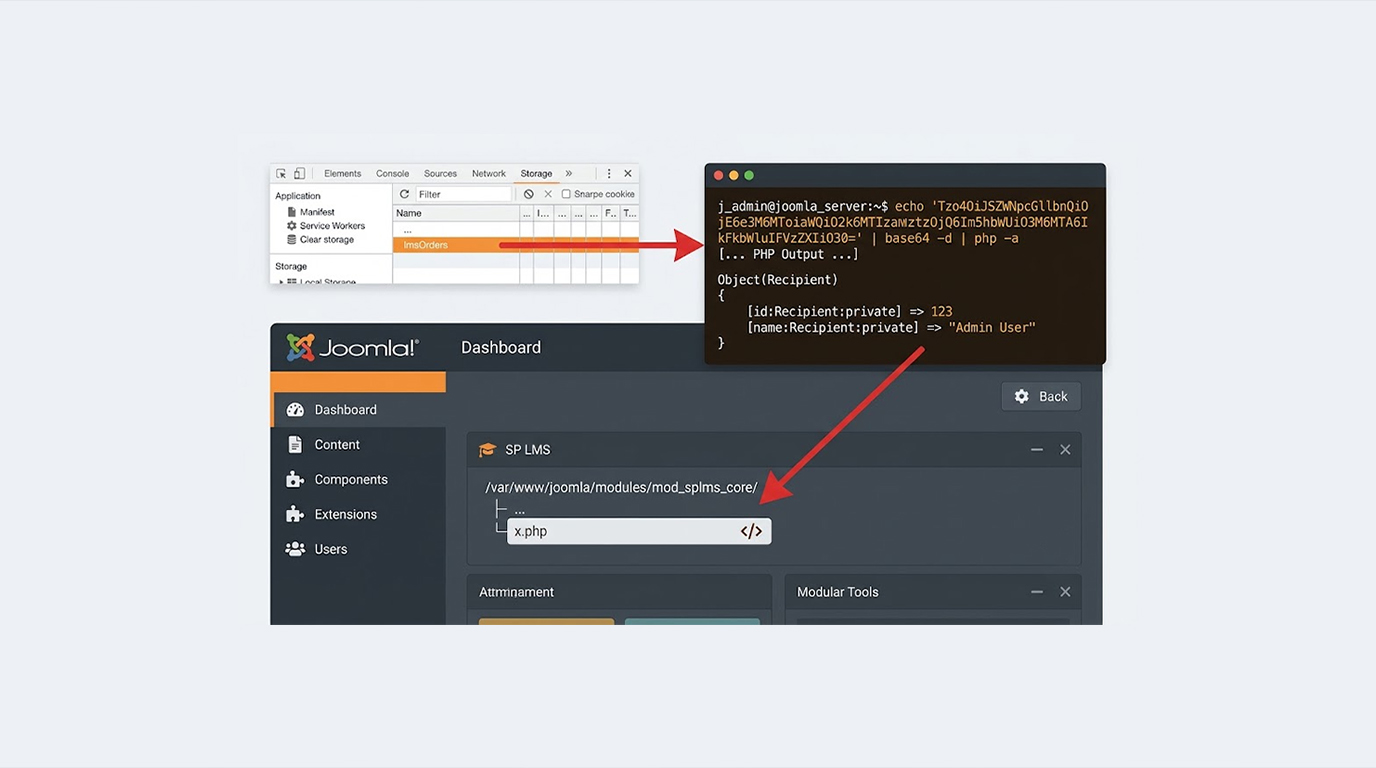The height and width of the screenshot is (768, 1376).
Task: Expand more DevTools tabs chevron
Action: pos(569,174)
